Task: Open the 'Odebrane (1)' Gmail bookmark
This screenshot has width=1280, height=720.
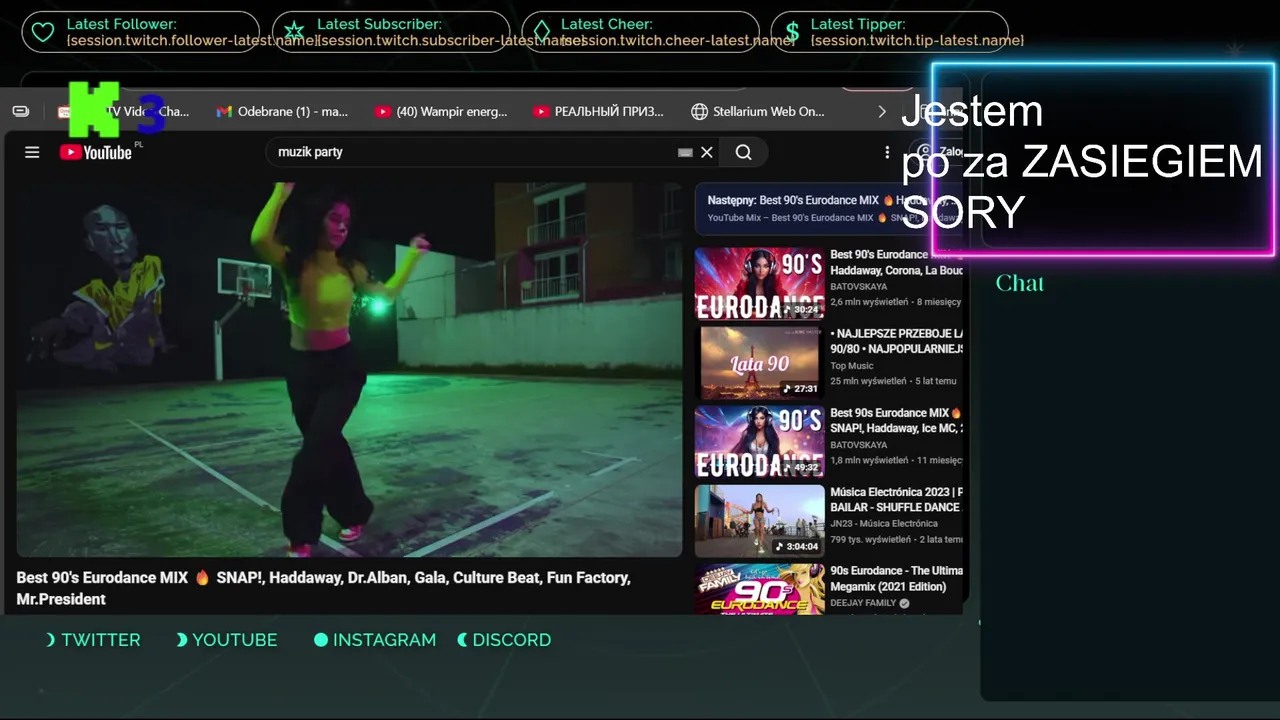Action: (x=282, y=112)
